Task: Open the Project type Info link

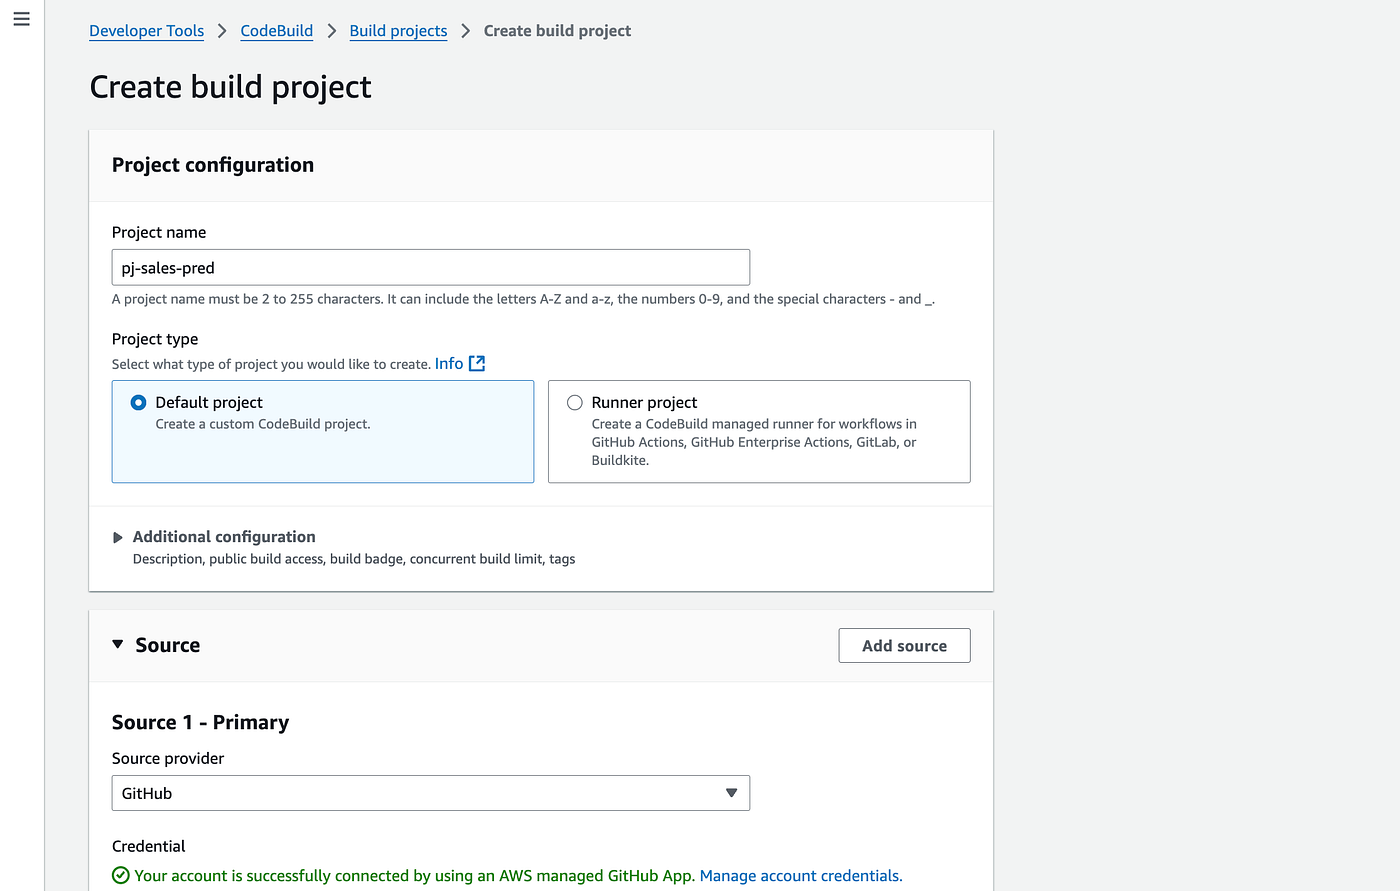Action: (449, 364)
